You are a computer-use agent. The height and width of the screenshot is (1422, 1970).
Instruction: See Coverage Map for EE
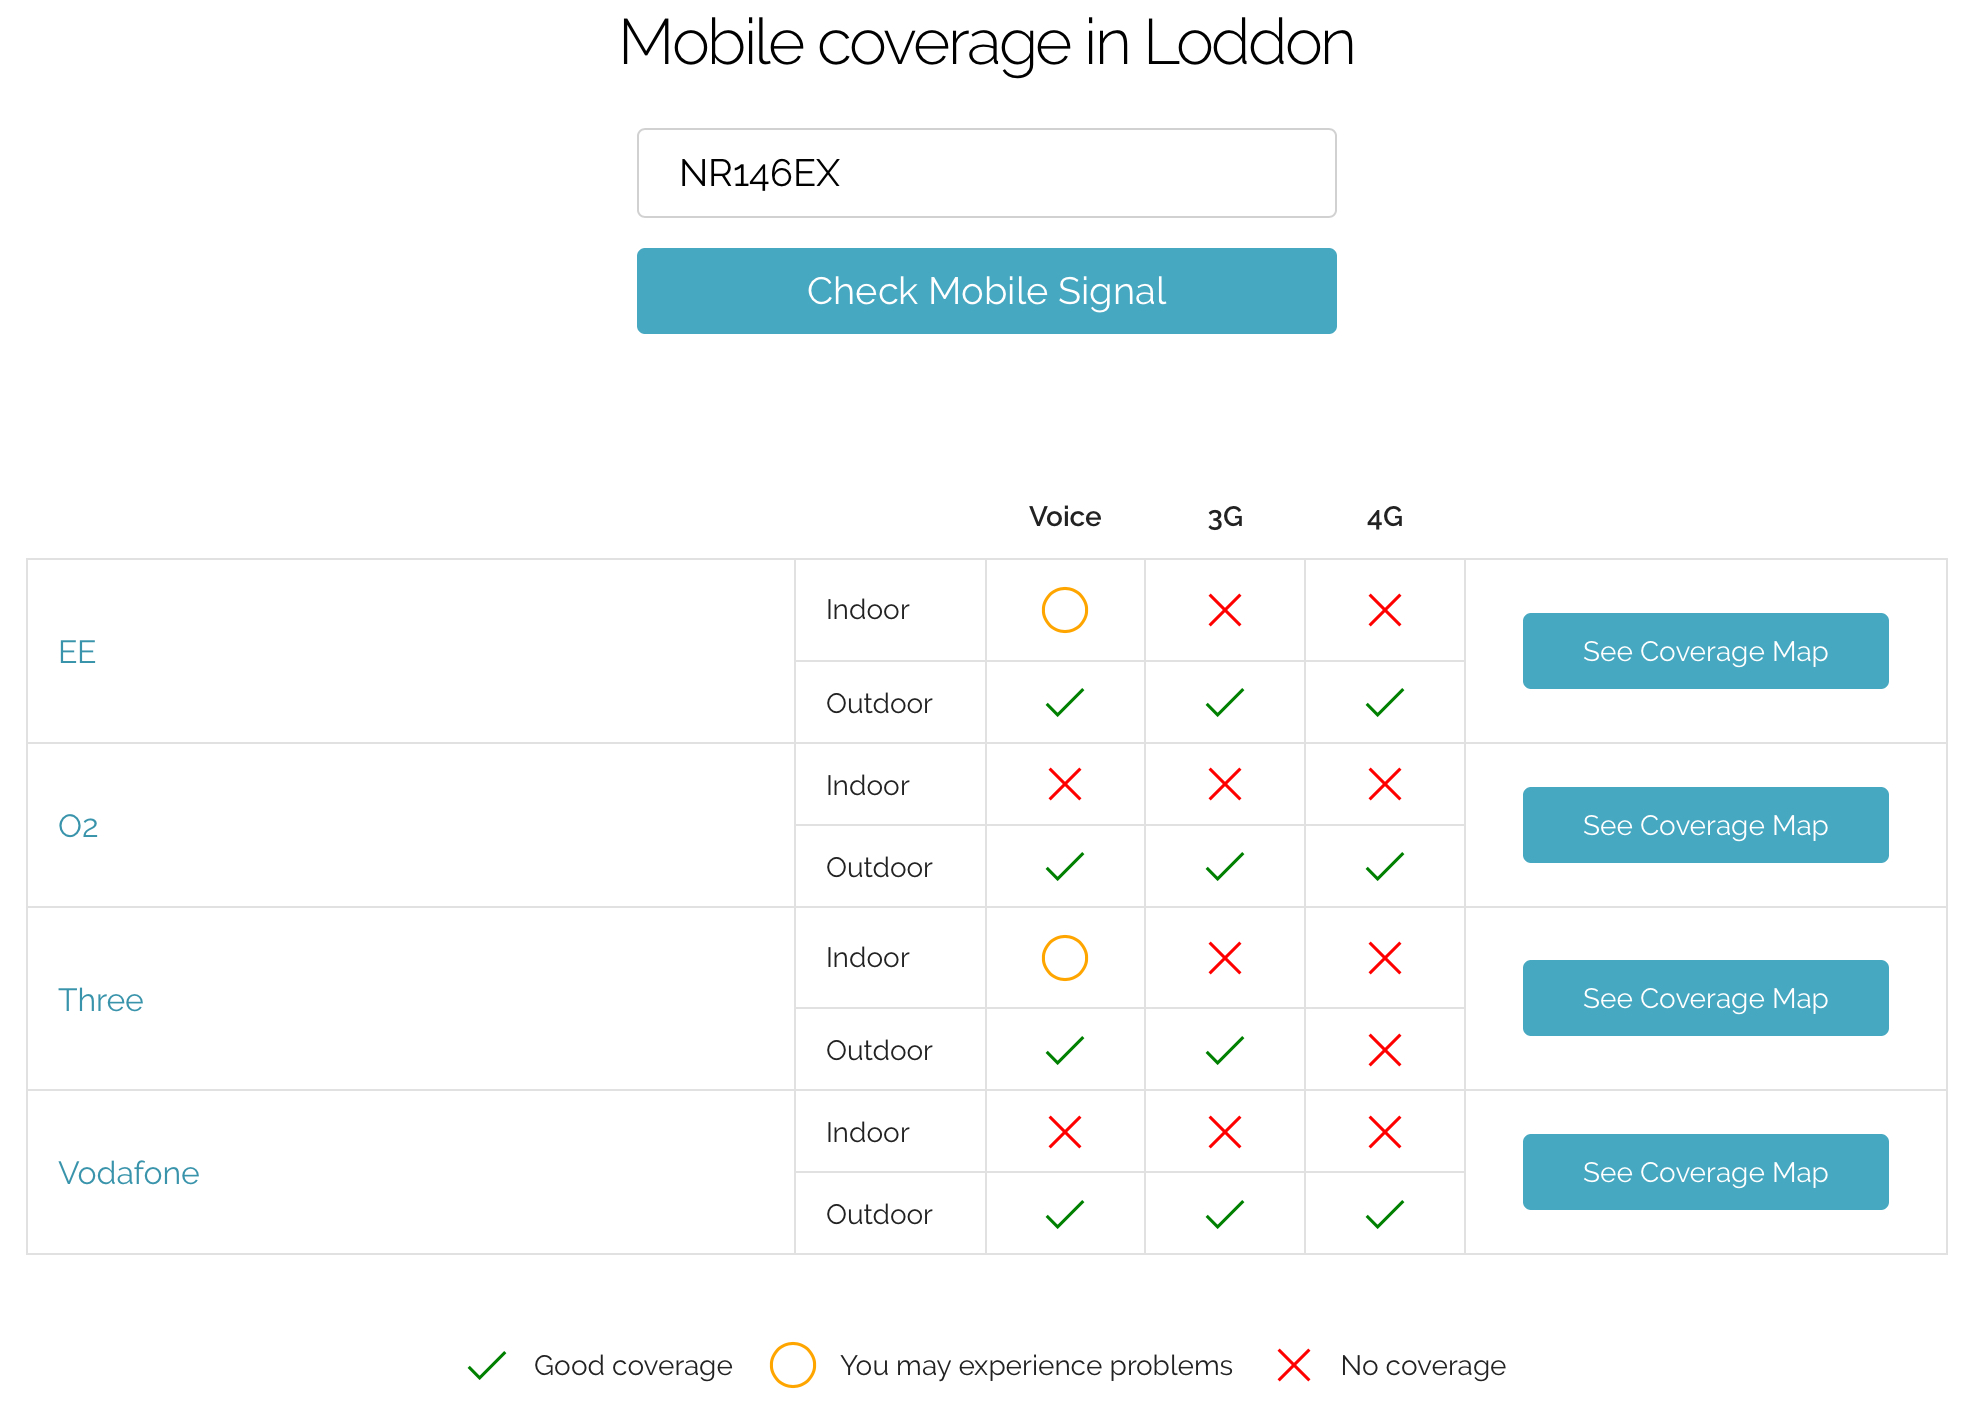pos(1705,651)
